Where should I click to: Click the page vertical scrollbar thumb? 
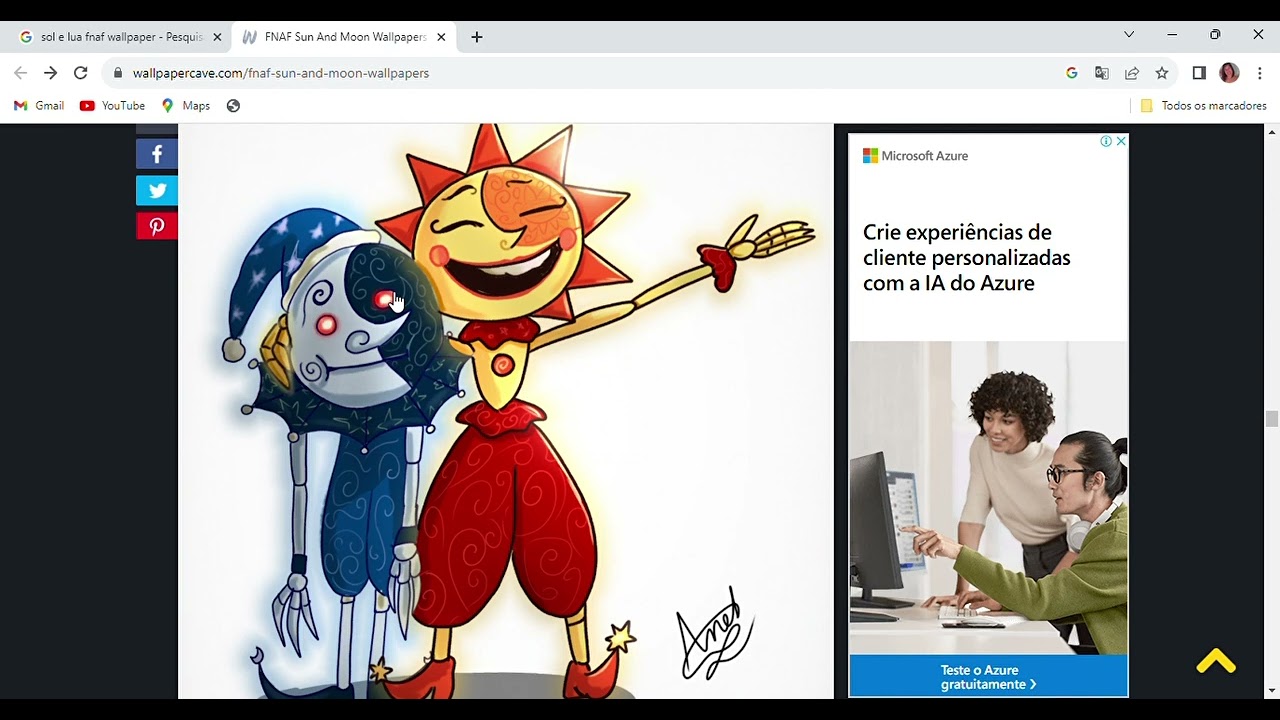click(x=1272, y=419)
